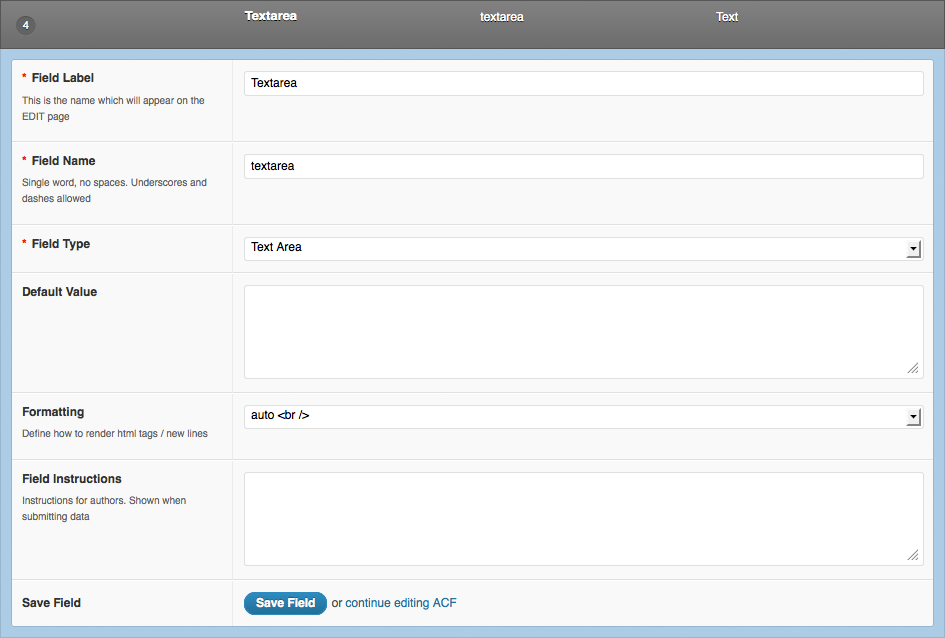Click the resize grip on Field Instructions textarea

pos(912,555)
